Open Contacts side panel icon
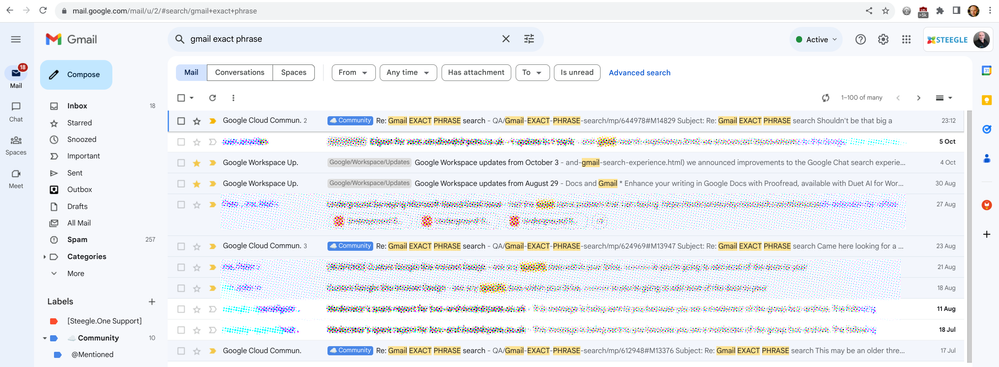The image size is (999, 367). (986, 158)
